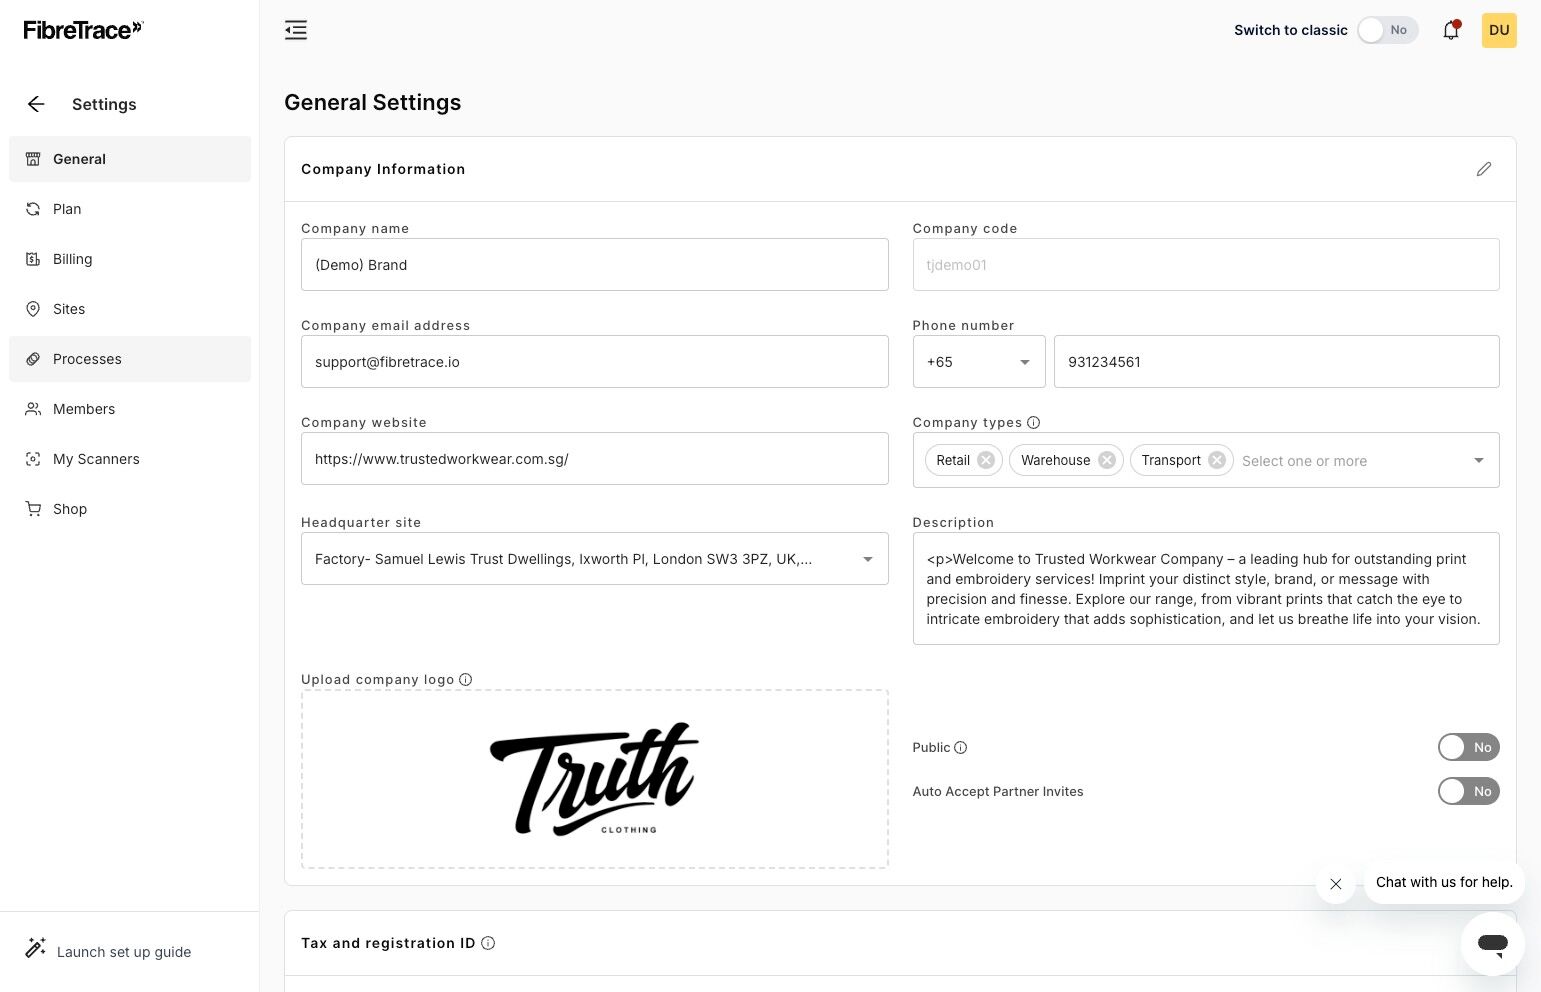
Task: Click the Truth Clothing logo upload area
Action: (594, 779)
